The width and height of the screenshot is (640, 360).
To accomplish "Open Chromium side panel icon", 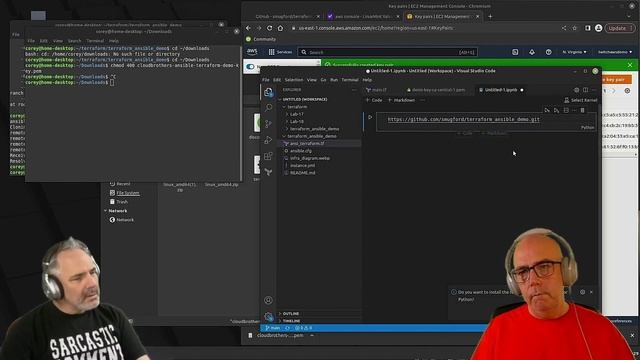I will click(x=588, y=28).
